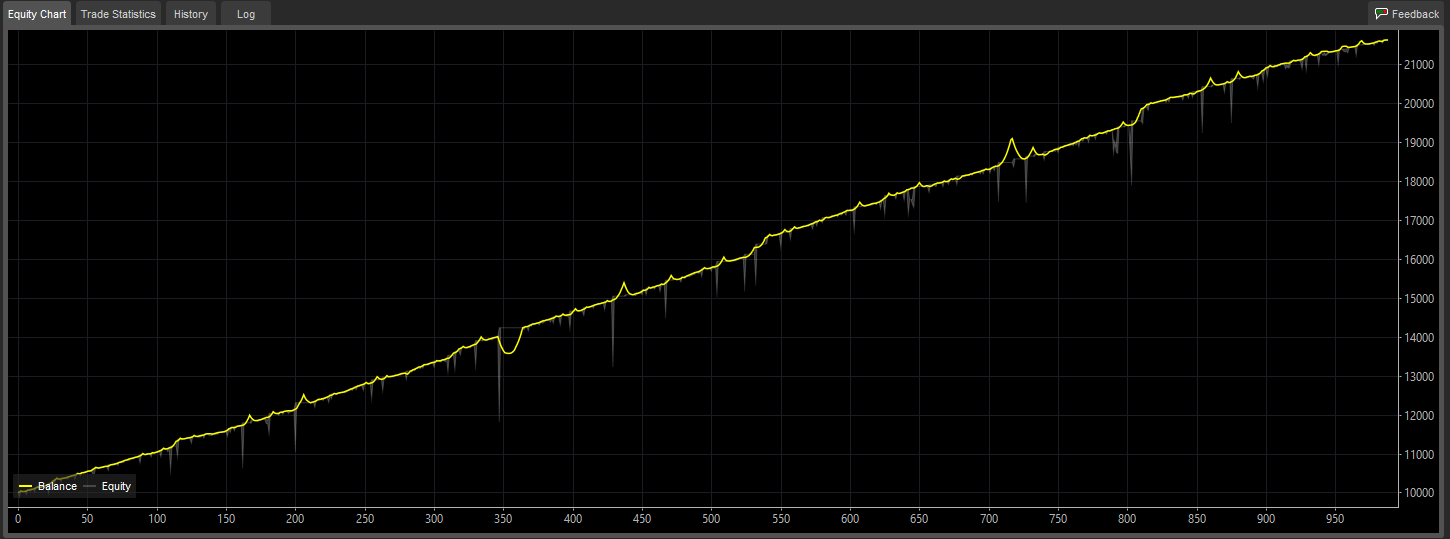This screenshot has height=539, width=1450.
Task: Click the 550 label on horizontal axis
Action: pyautogui.click(x=781, y=519)
